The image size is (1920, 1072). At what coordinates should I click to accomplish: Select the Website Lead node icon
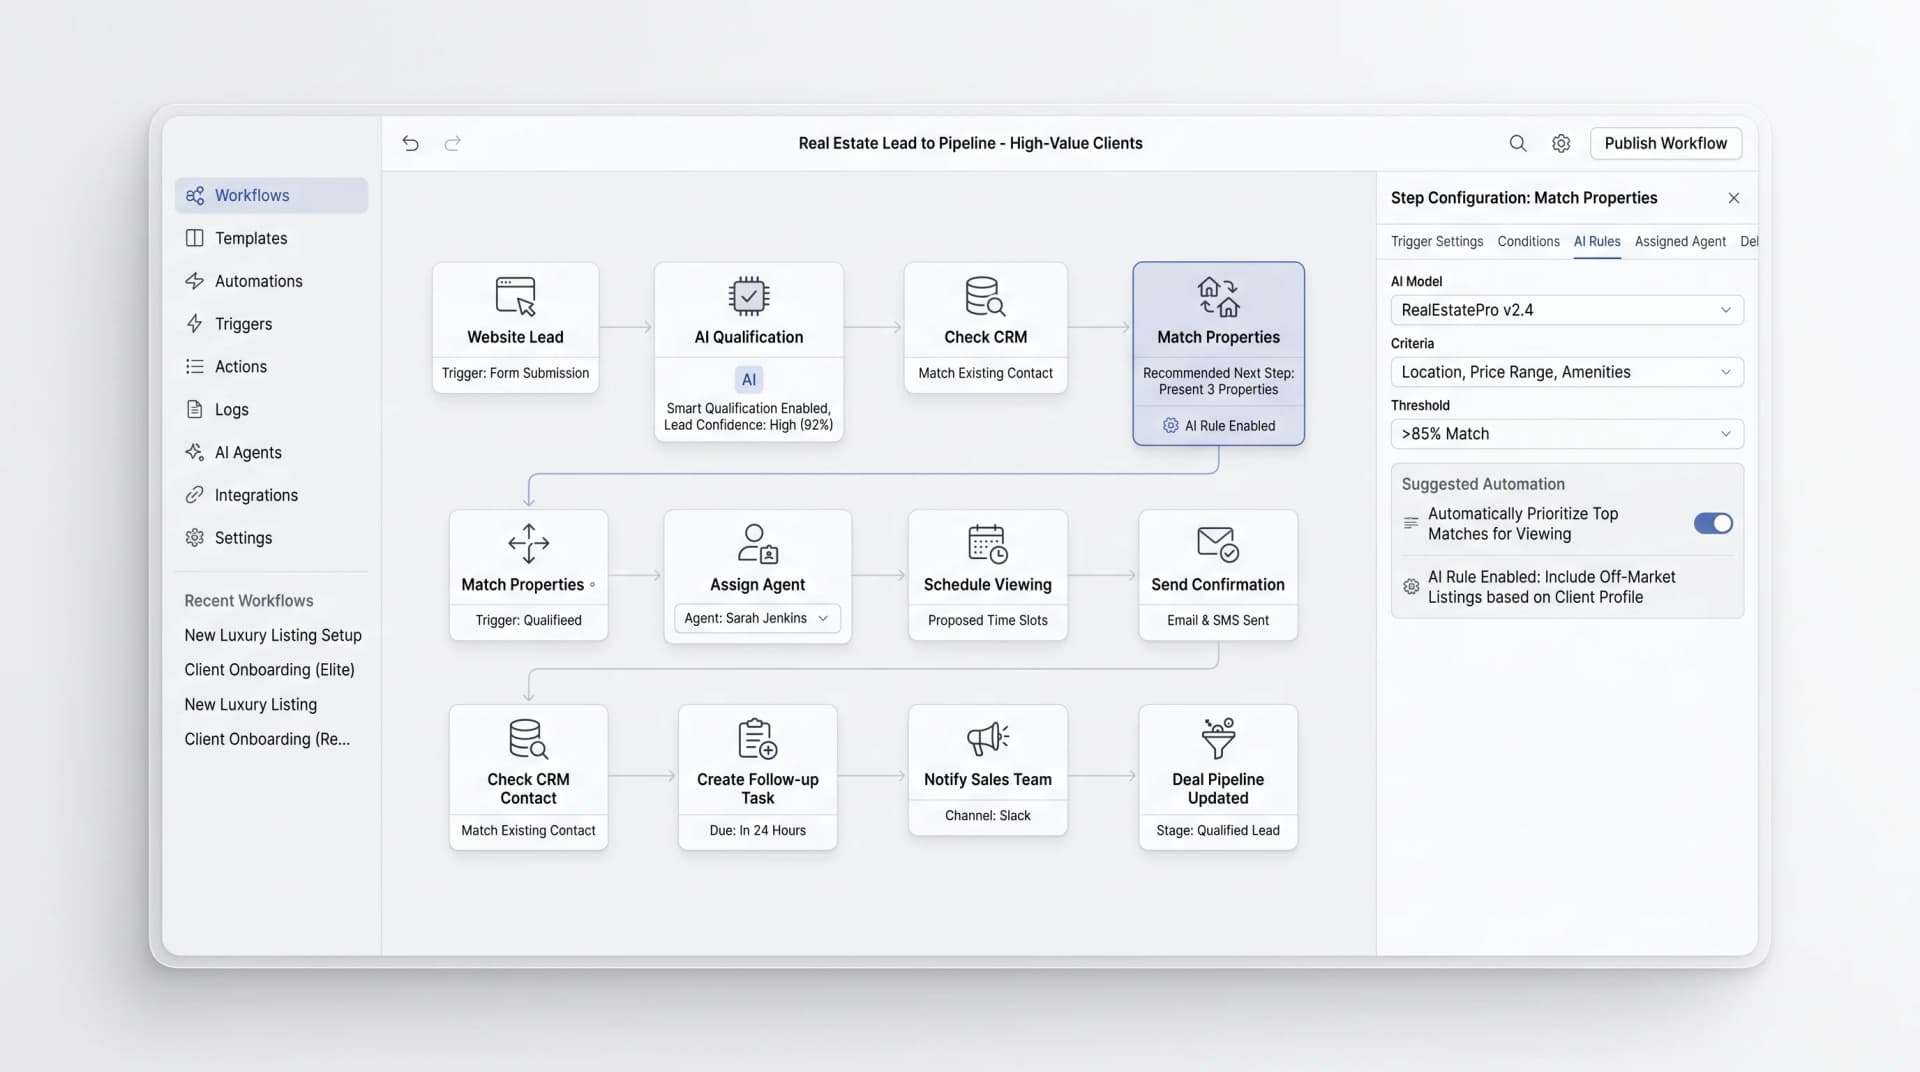[x=515, y=296]
